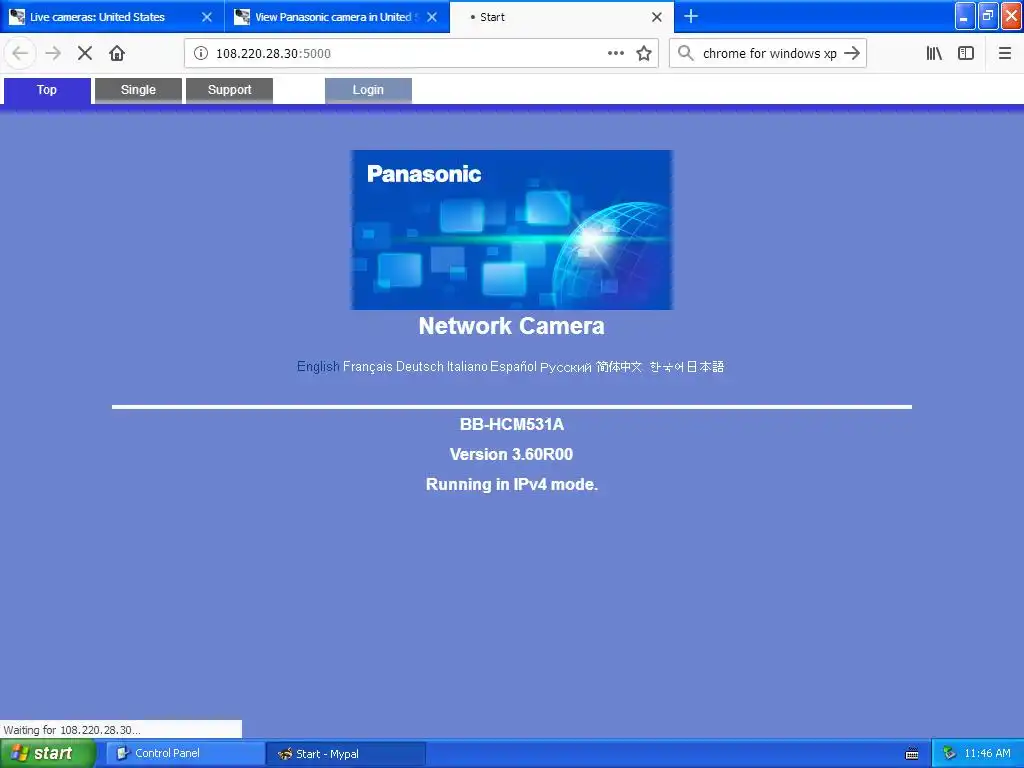Image resolution: width=1024 pixels, height=768 pixels.
Task: Bookmark this page with star icon
Action: [x=644, y=54]
